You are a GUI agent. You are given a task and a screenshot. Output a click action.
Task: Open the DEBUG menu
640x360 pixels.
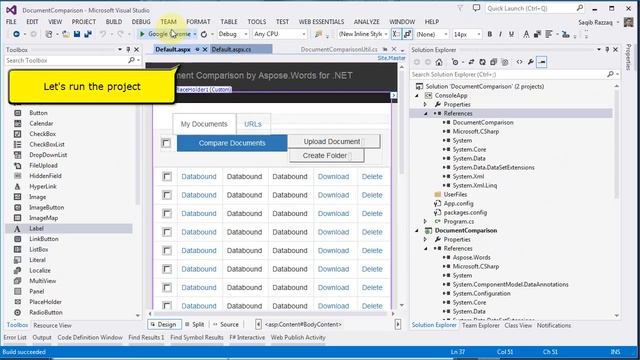141,22
